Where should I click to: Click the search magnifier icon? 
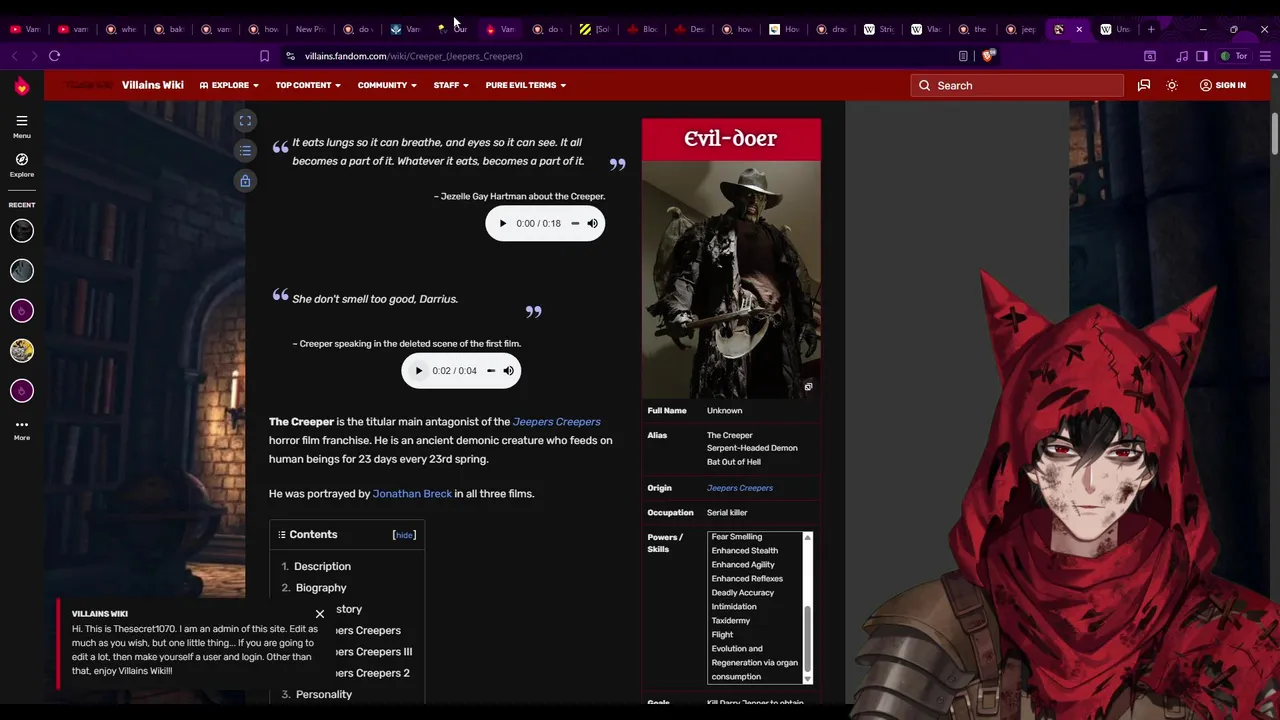pyautogui.click(x=924, y=86)
